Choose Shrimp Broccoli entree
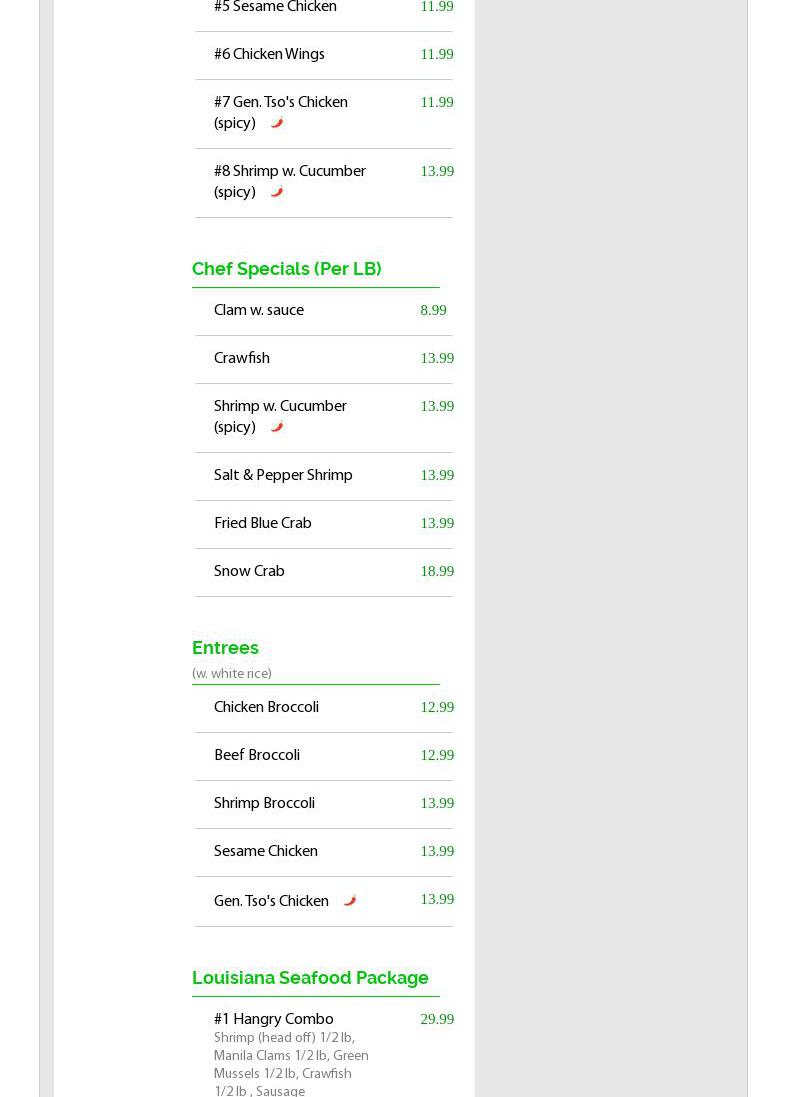785x1097 pixels. click(x=324, y=805)
